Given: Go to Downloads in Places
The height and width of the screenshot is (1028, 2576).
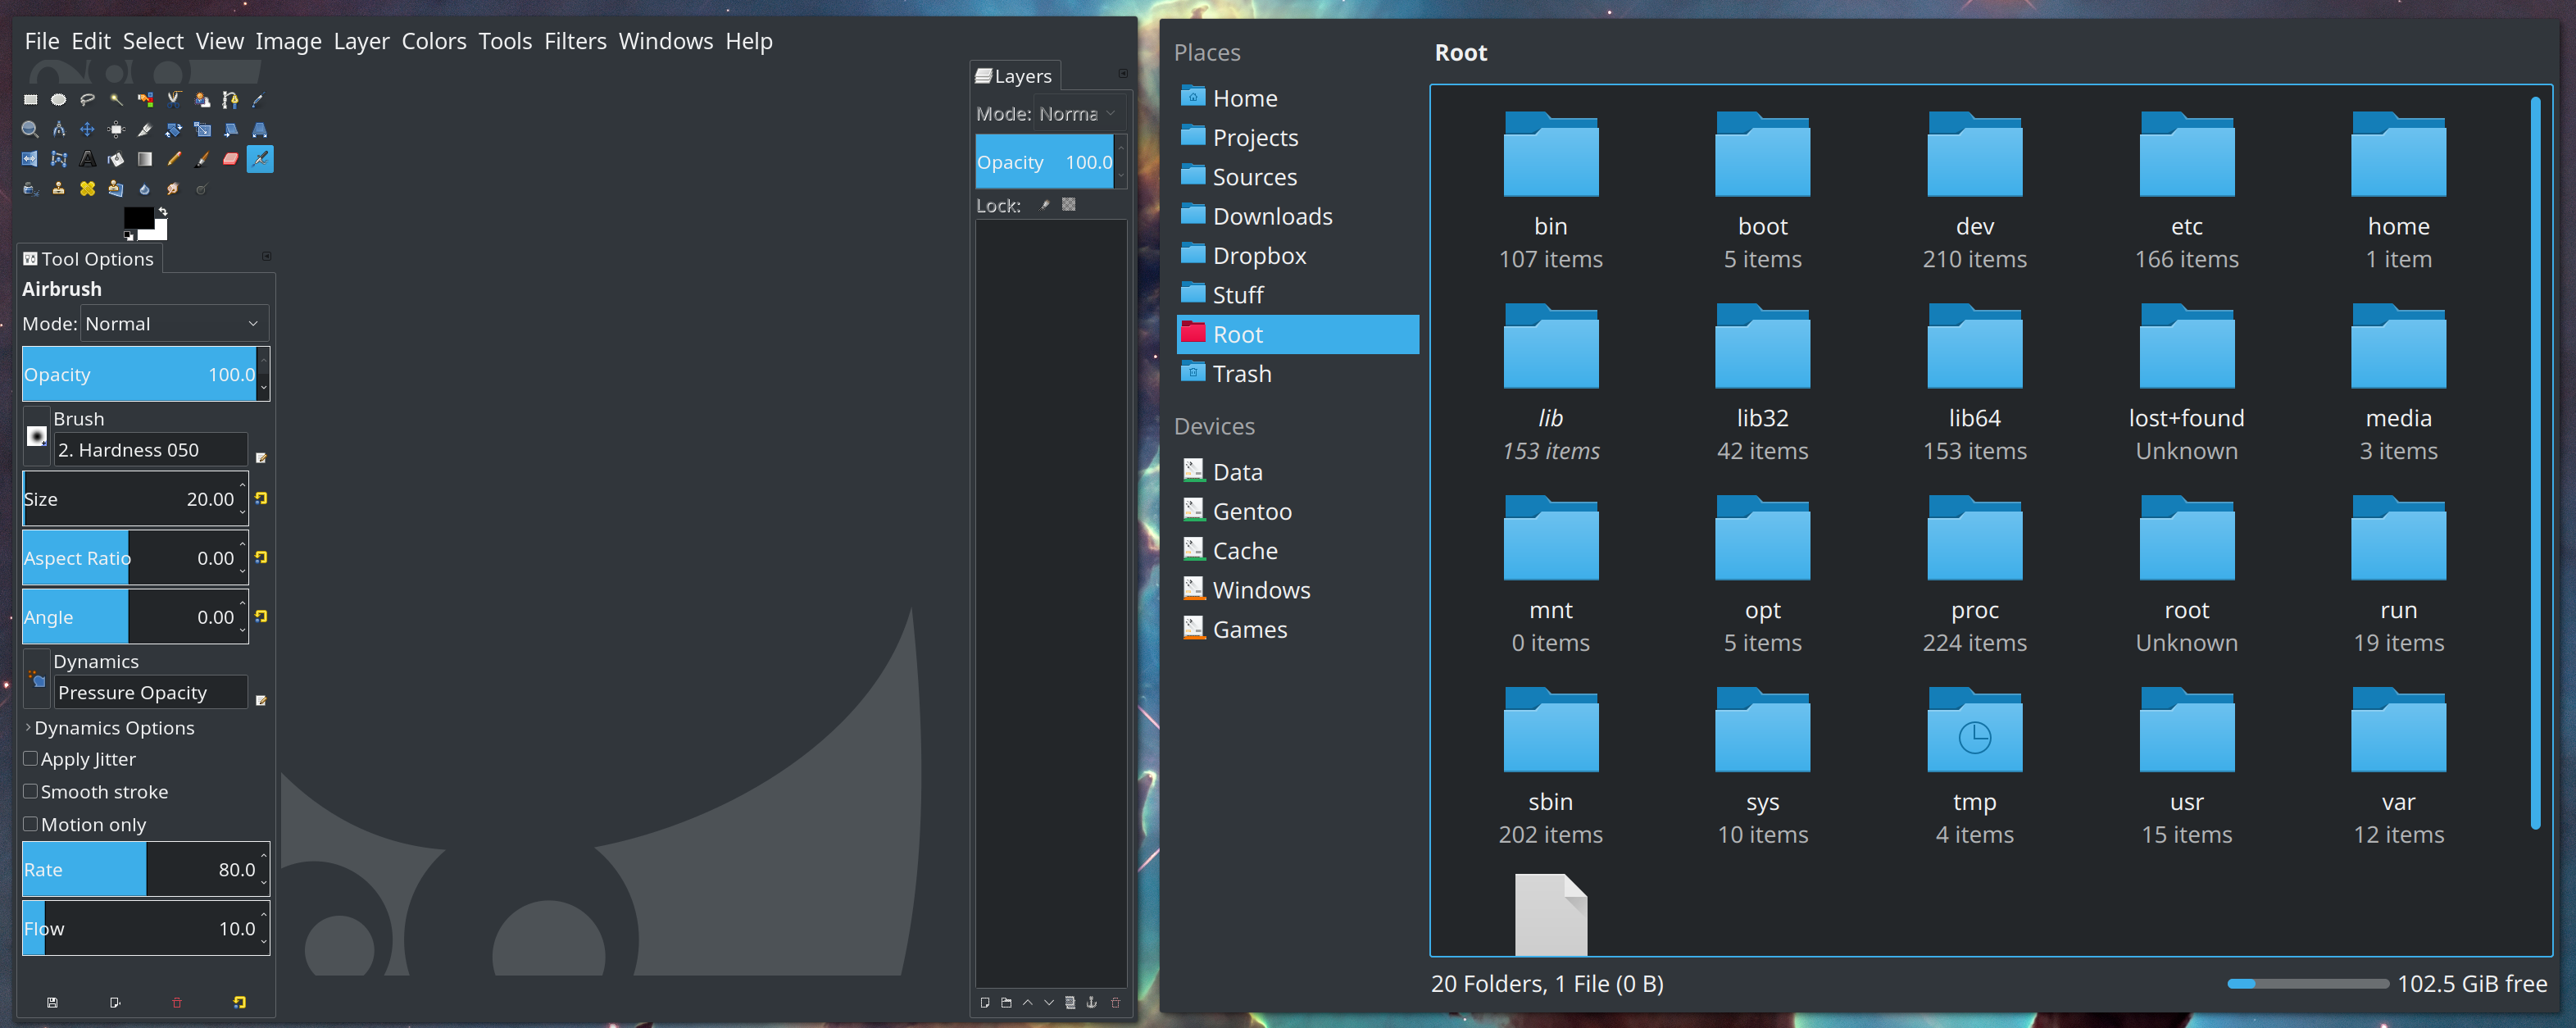Looking at the screenshot, I should tap(1271, 216).
